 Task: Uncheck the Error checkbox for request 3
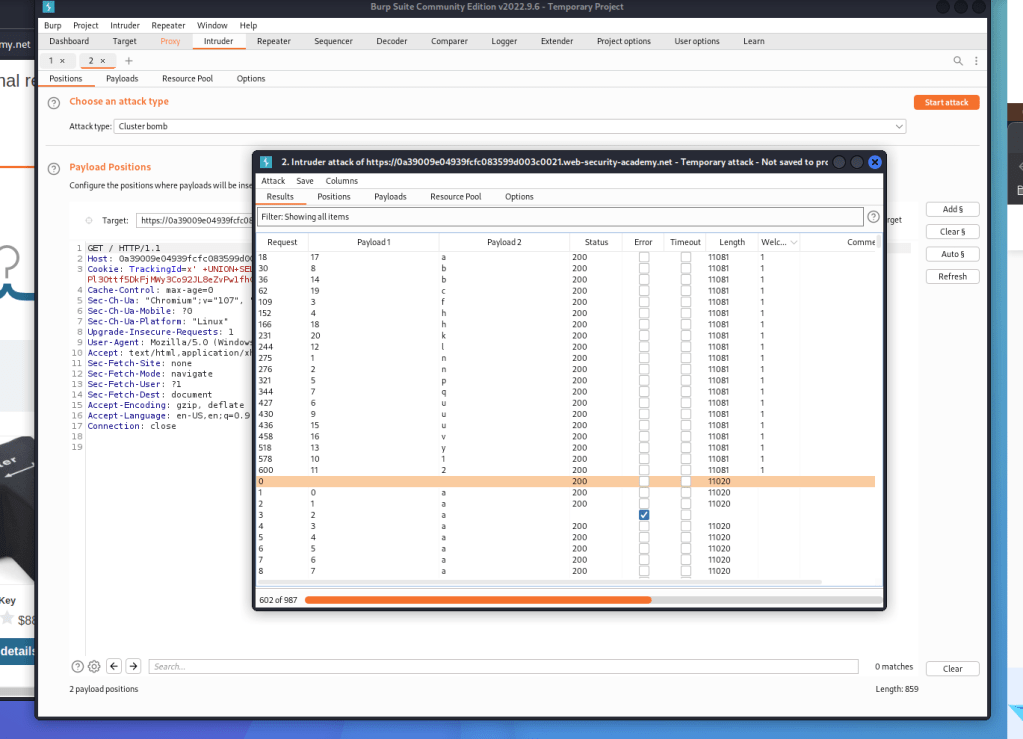(x=644, y=515)
